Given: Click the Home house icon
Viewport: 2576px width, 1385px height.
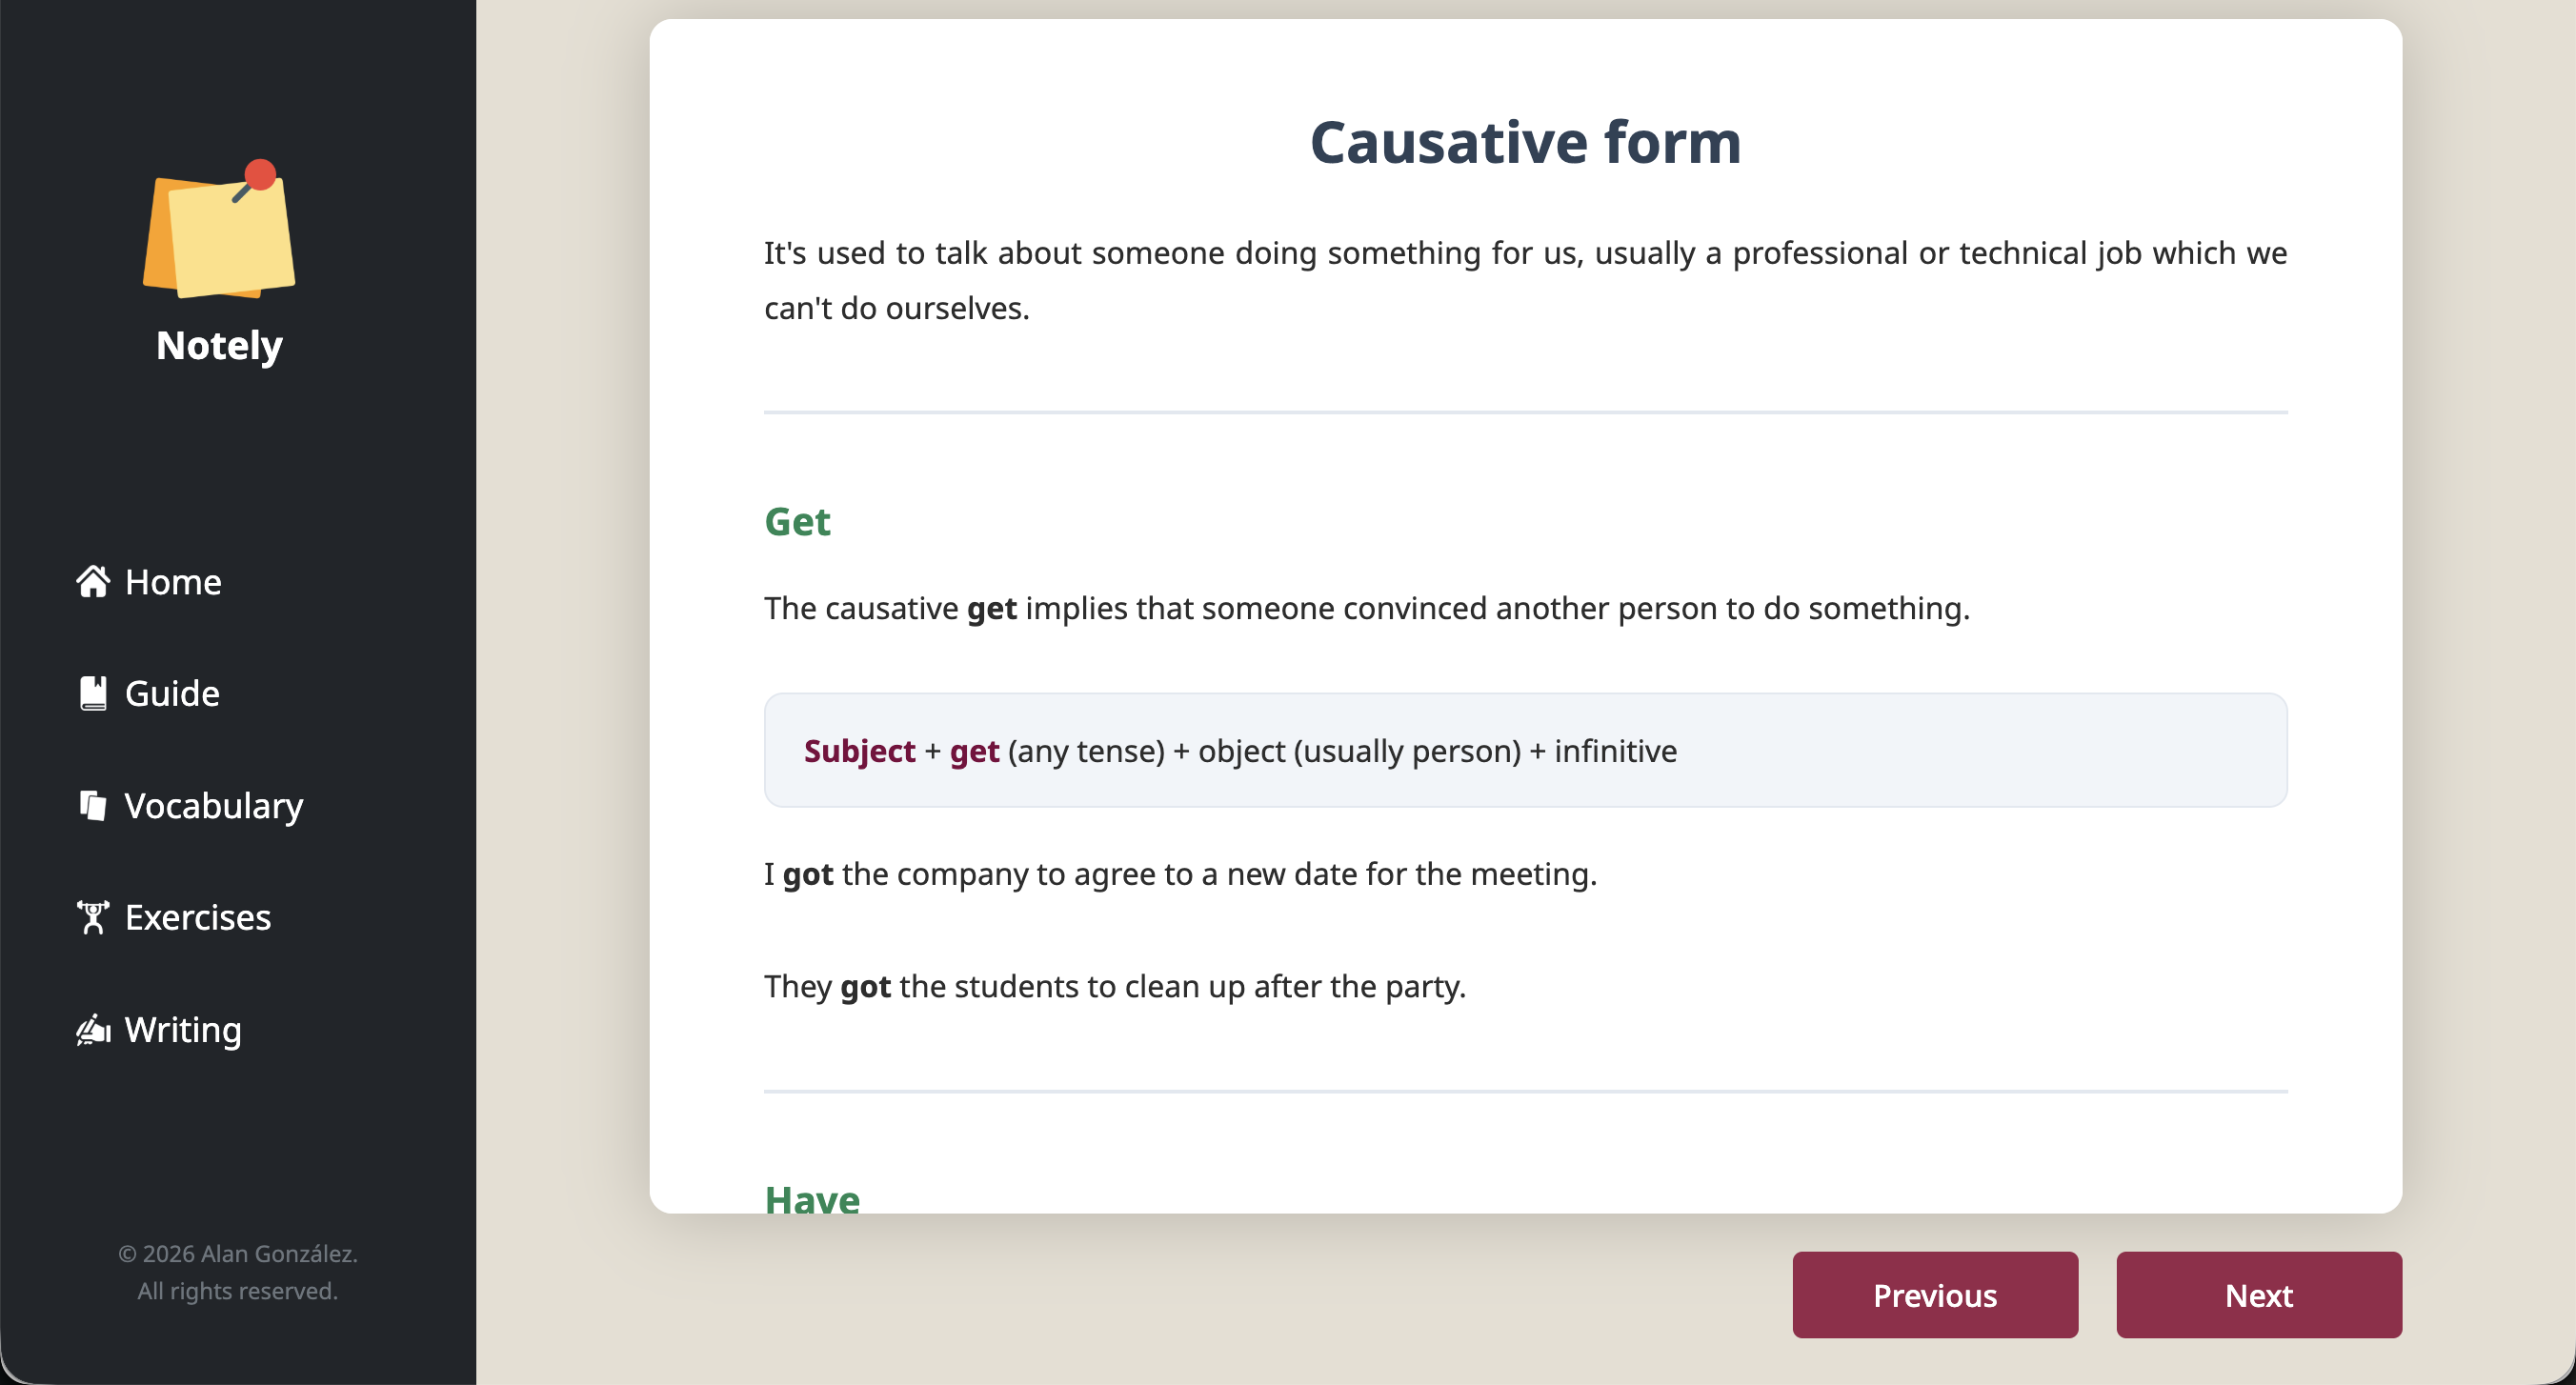Looking at the screenshot, I should point(93,581).
